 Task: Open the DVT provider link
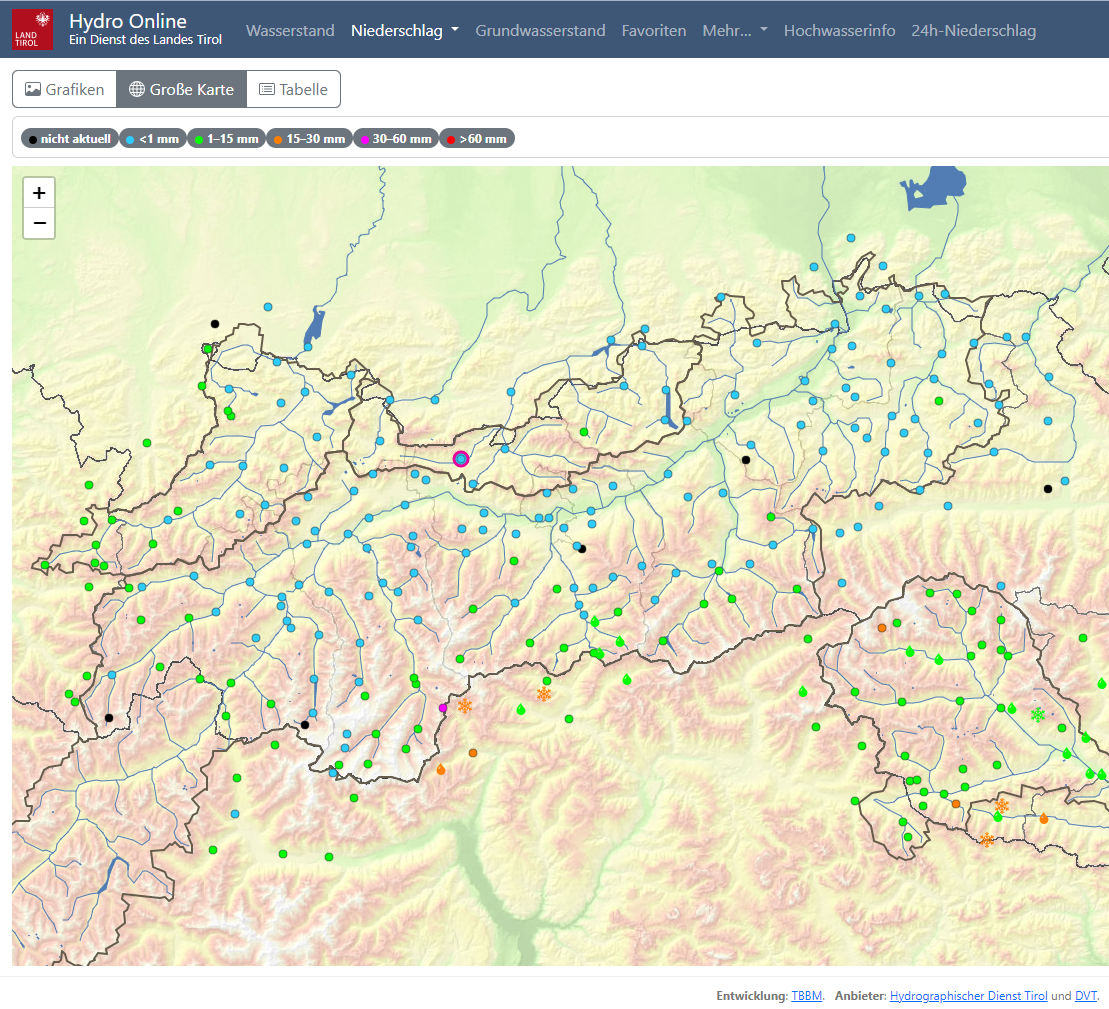click(x=1085, y=996)
